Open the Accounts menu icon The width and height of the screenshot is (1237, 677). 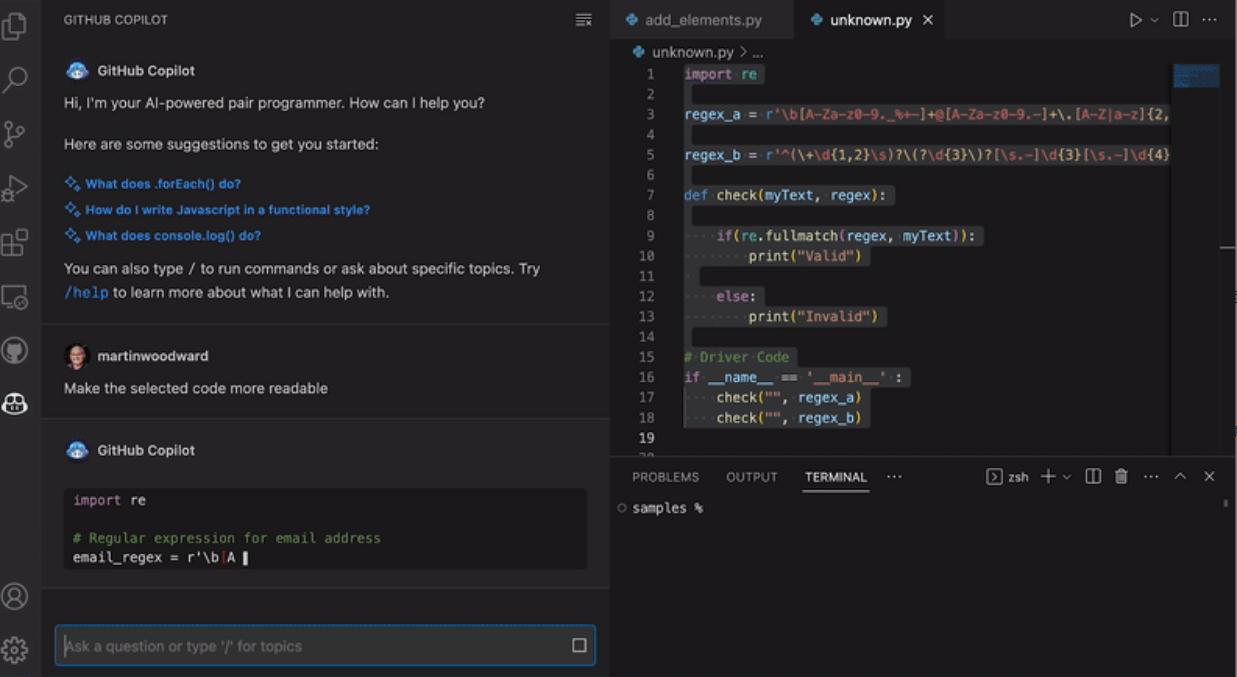click(15, 596)
